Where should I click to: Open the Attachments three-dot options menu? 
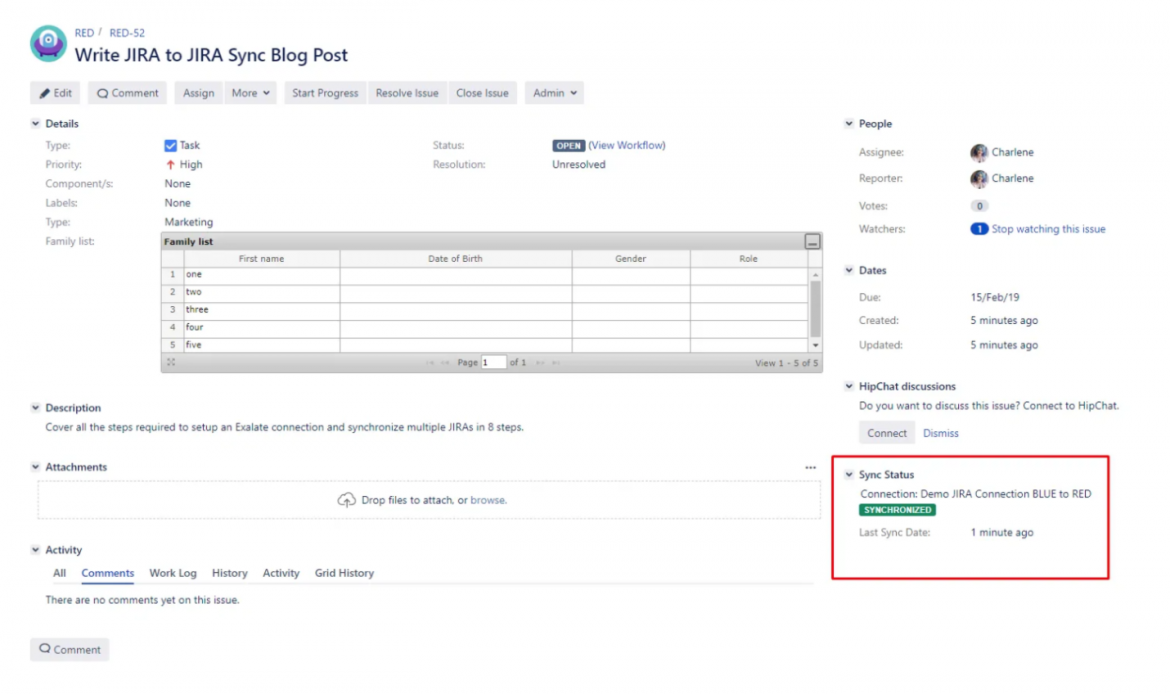810,467
